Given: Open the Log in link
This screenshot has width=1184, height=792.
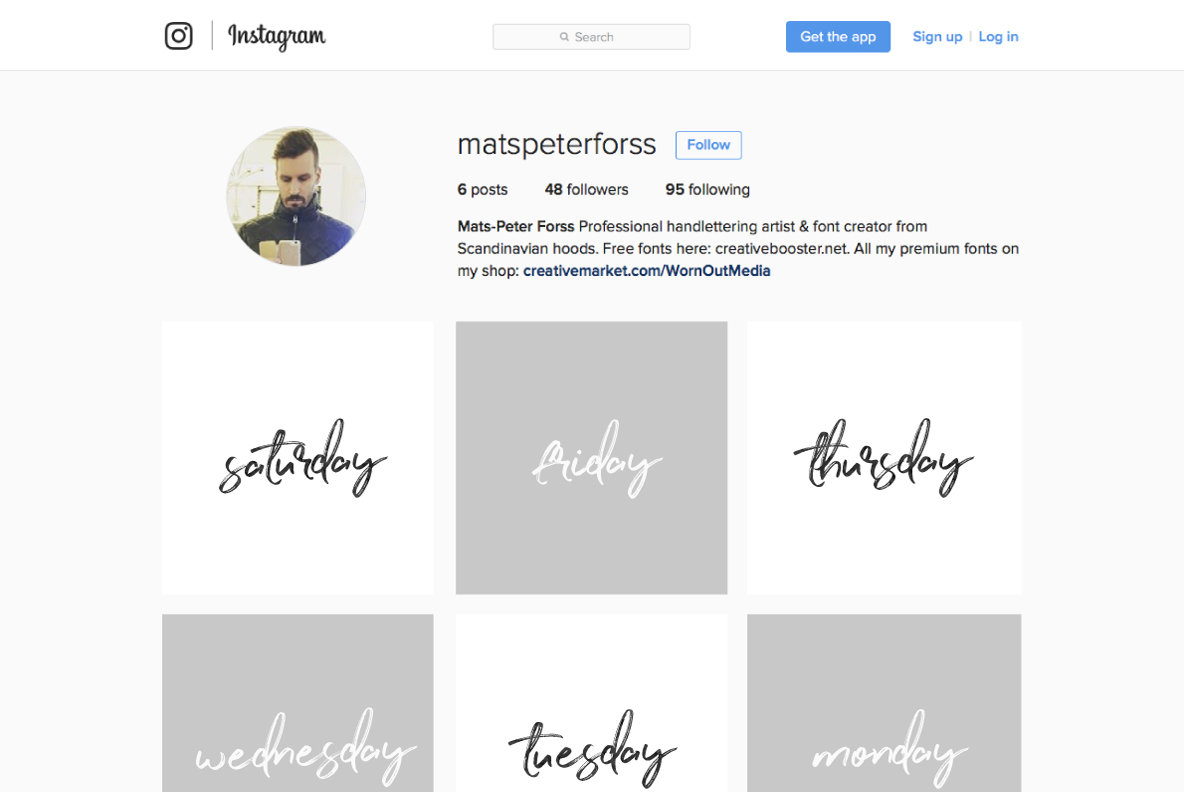Looking at the screenshot, I should (x=998, y=36).
